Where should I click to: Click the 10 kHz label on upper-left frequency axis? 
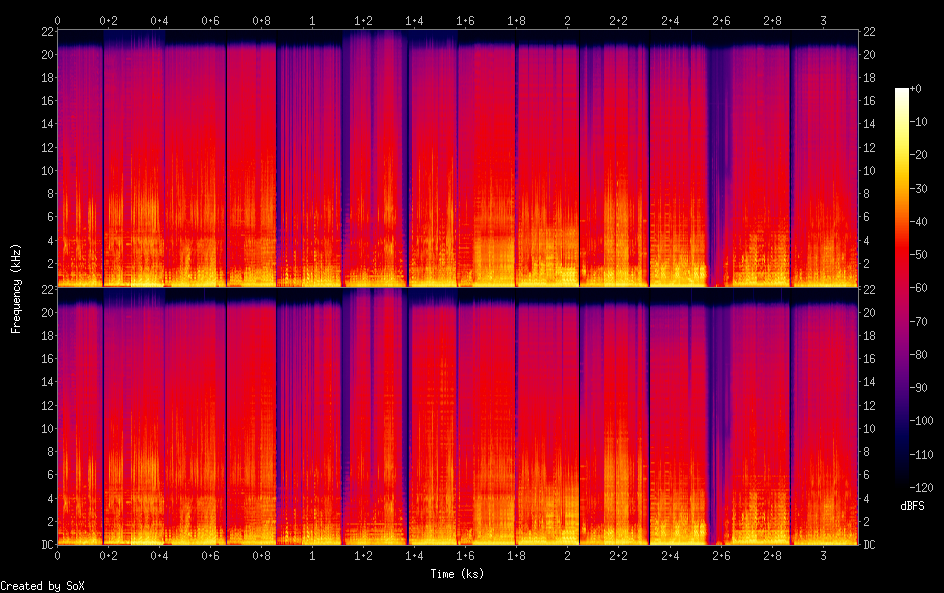[x=45, y=170]
